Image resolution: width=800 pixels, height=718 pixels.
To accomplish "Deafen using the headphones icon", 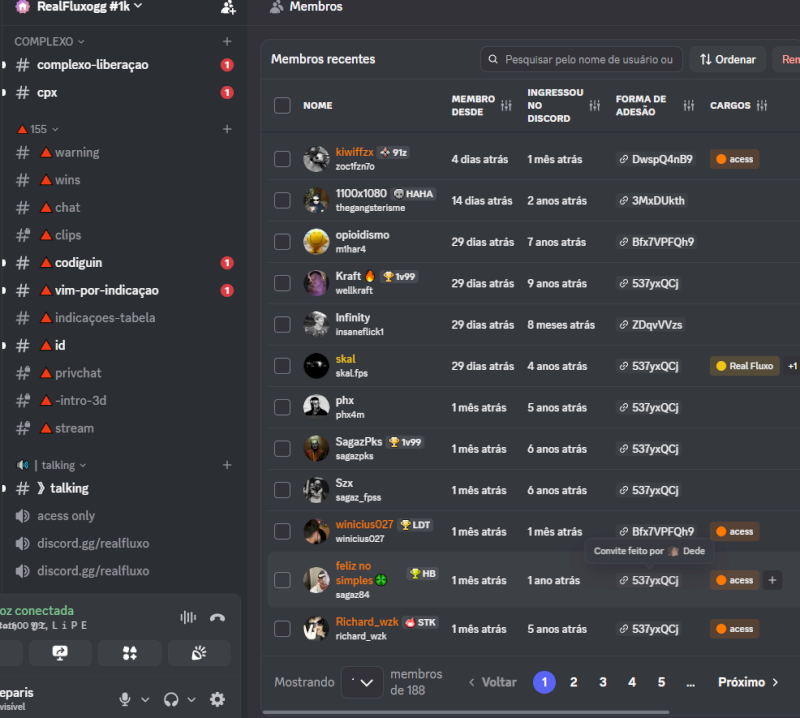I will pyautogui.click(x=171, y=699).
